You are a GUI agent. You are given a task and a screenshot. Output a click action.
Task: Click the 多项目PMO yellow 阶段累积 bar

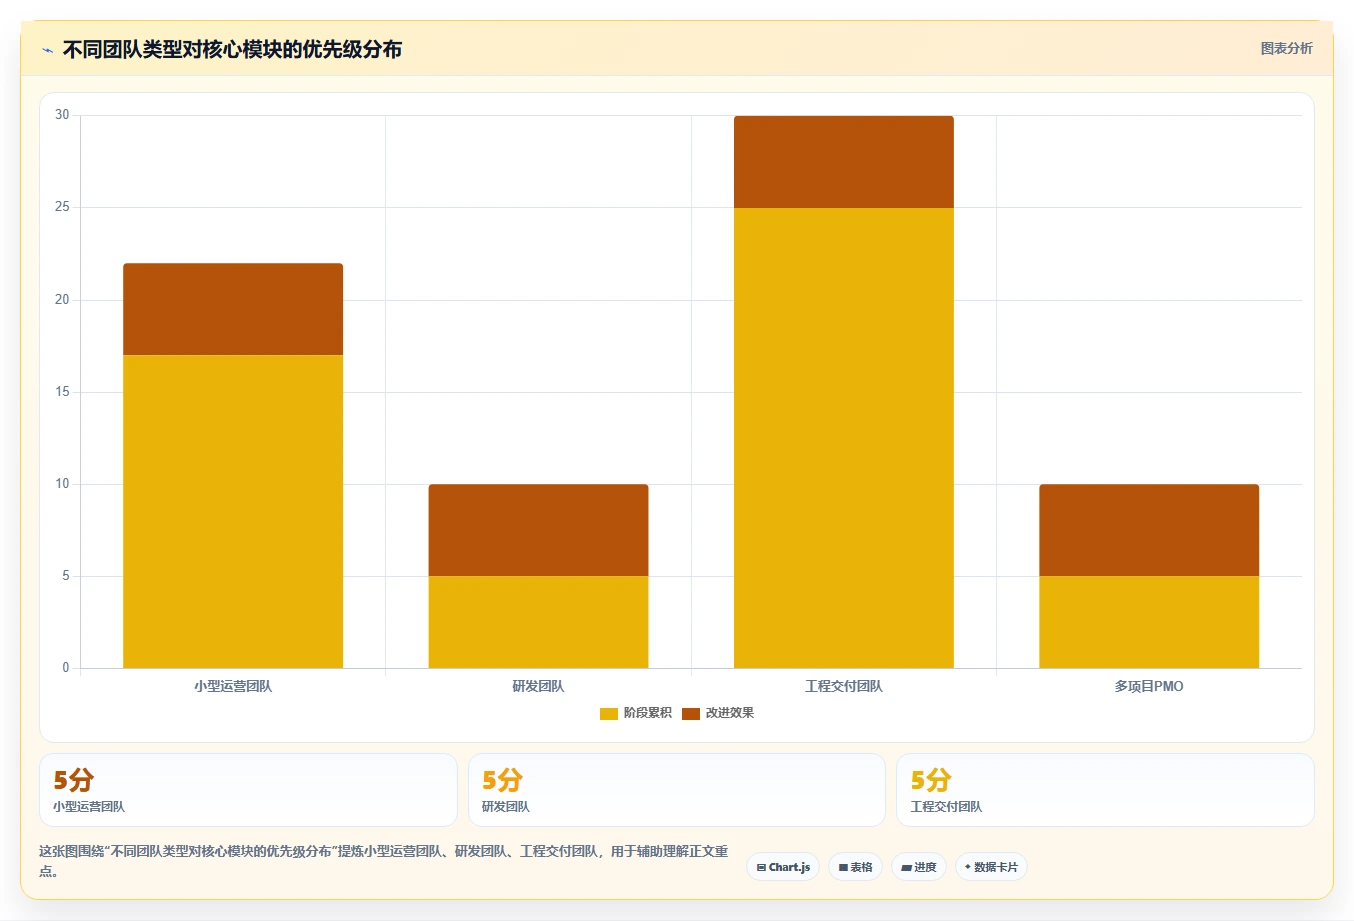[1149, 622]
